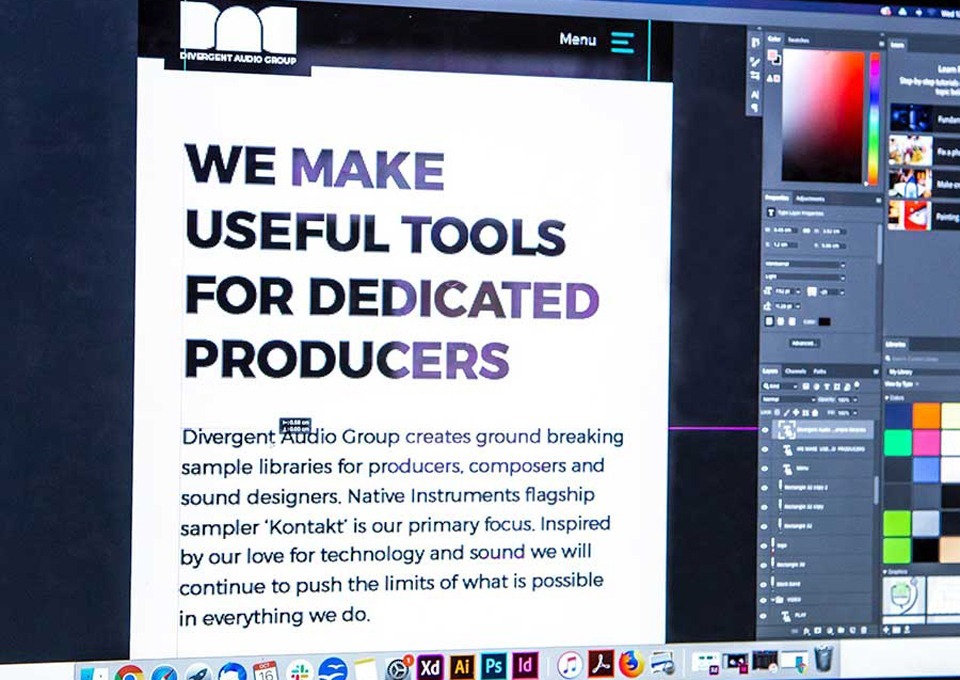Open Adobe Acrobat from the dock

601,664
